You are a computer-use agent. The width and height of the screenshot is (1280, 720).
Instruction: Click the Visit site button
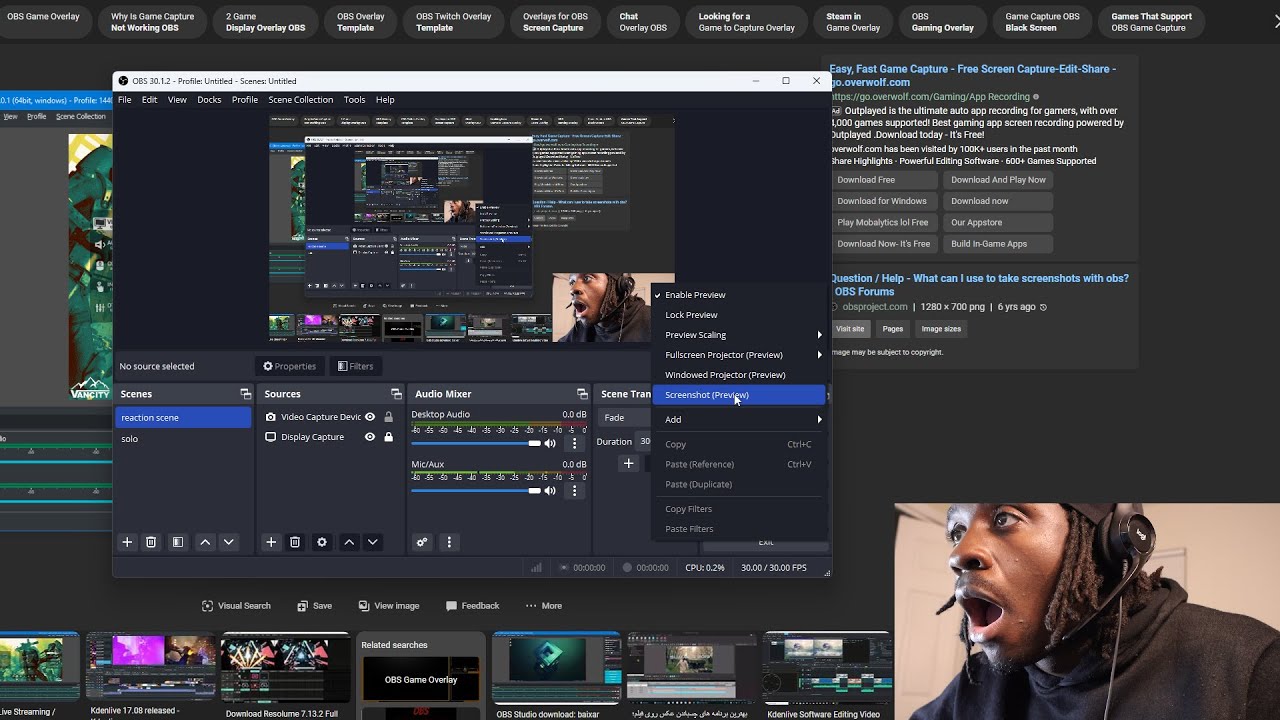click(850, 329)
